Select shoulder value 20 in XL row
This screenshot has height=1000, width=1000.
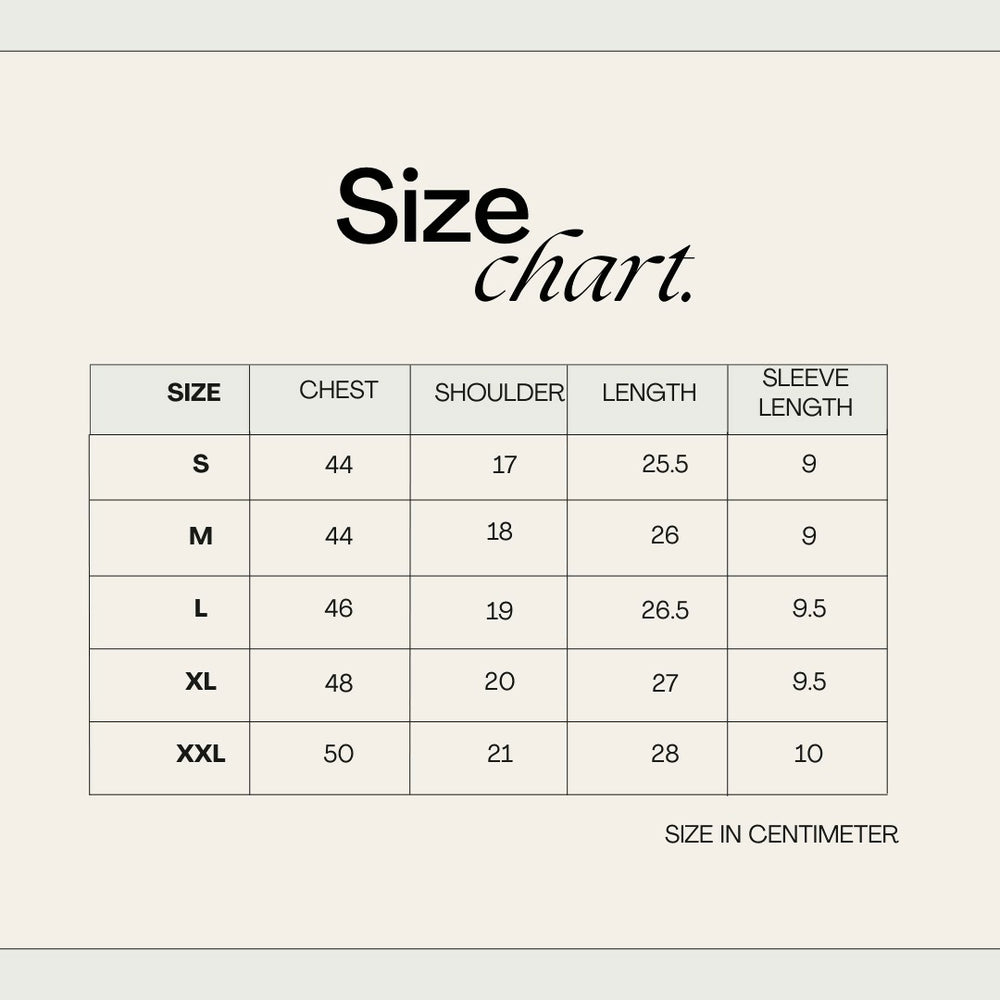point(499,682)
